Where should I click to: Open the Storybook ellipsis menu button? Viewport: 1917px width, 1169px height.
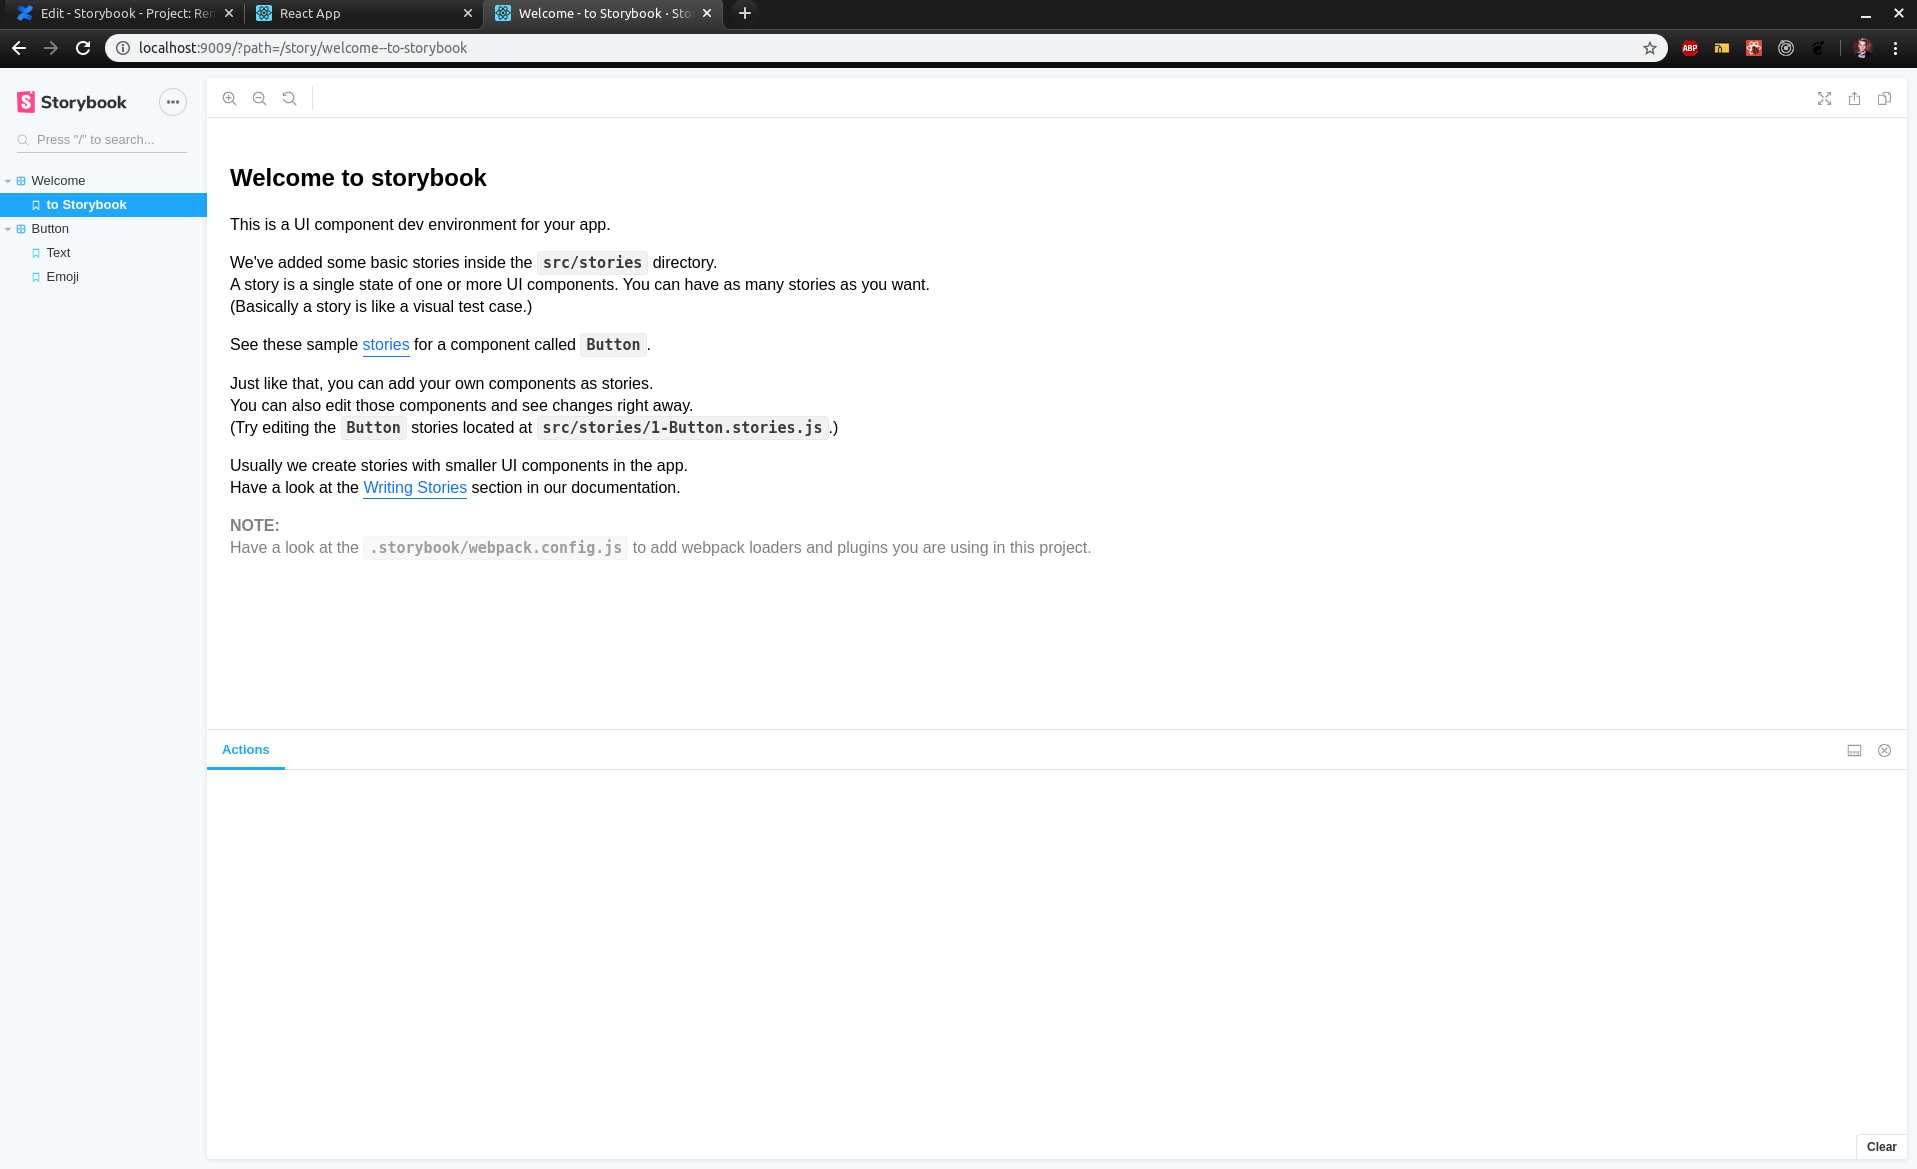[173, 102]
